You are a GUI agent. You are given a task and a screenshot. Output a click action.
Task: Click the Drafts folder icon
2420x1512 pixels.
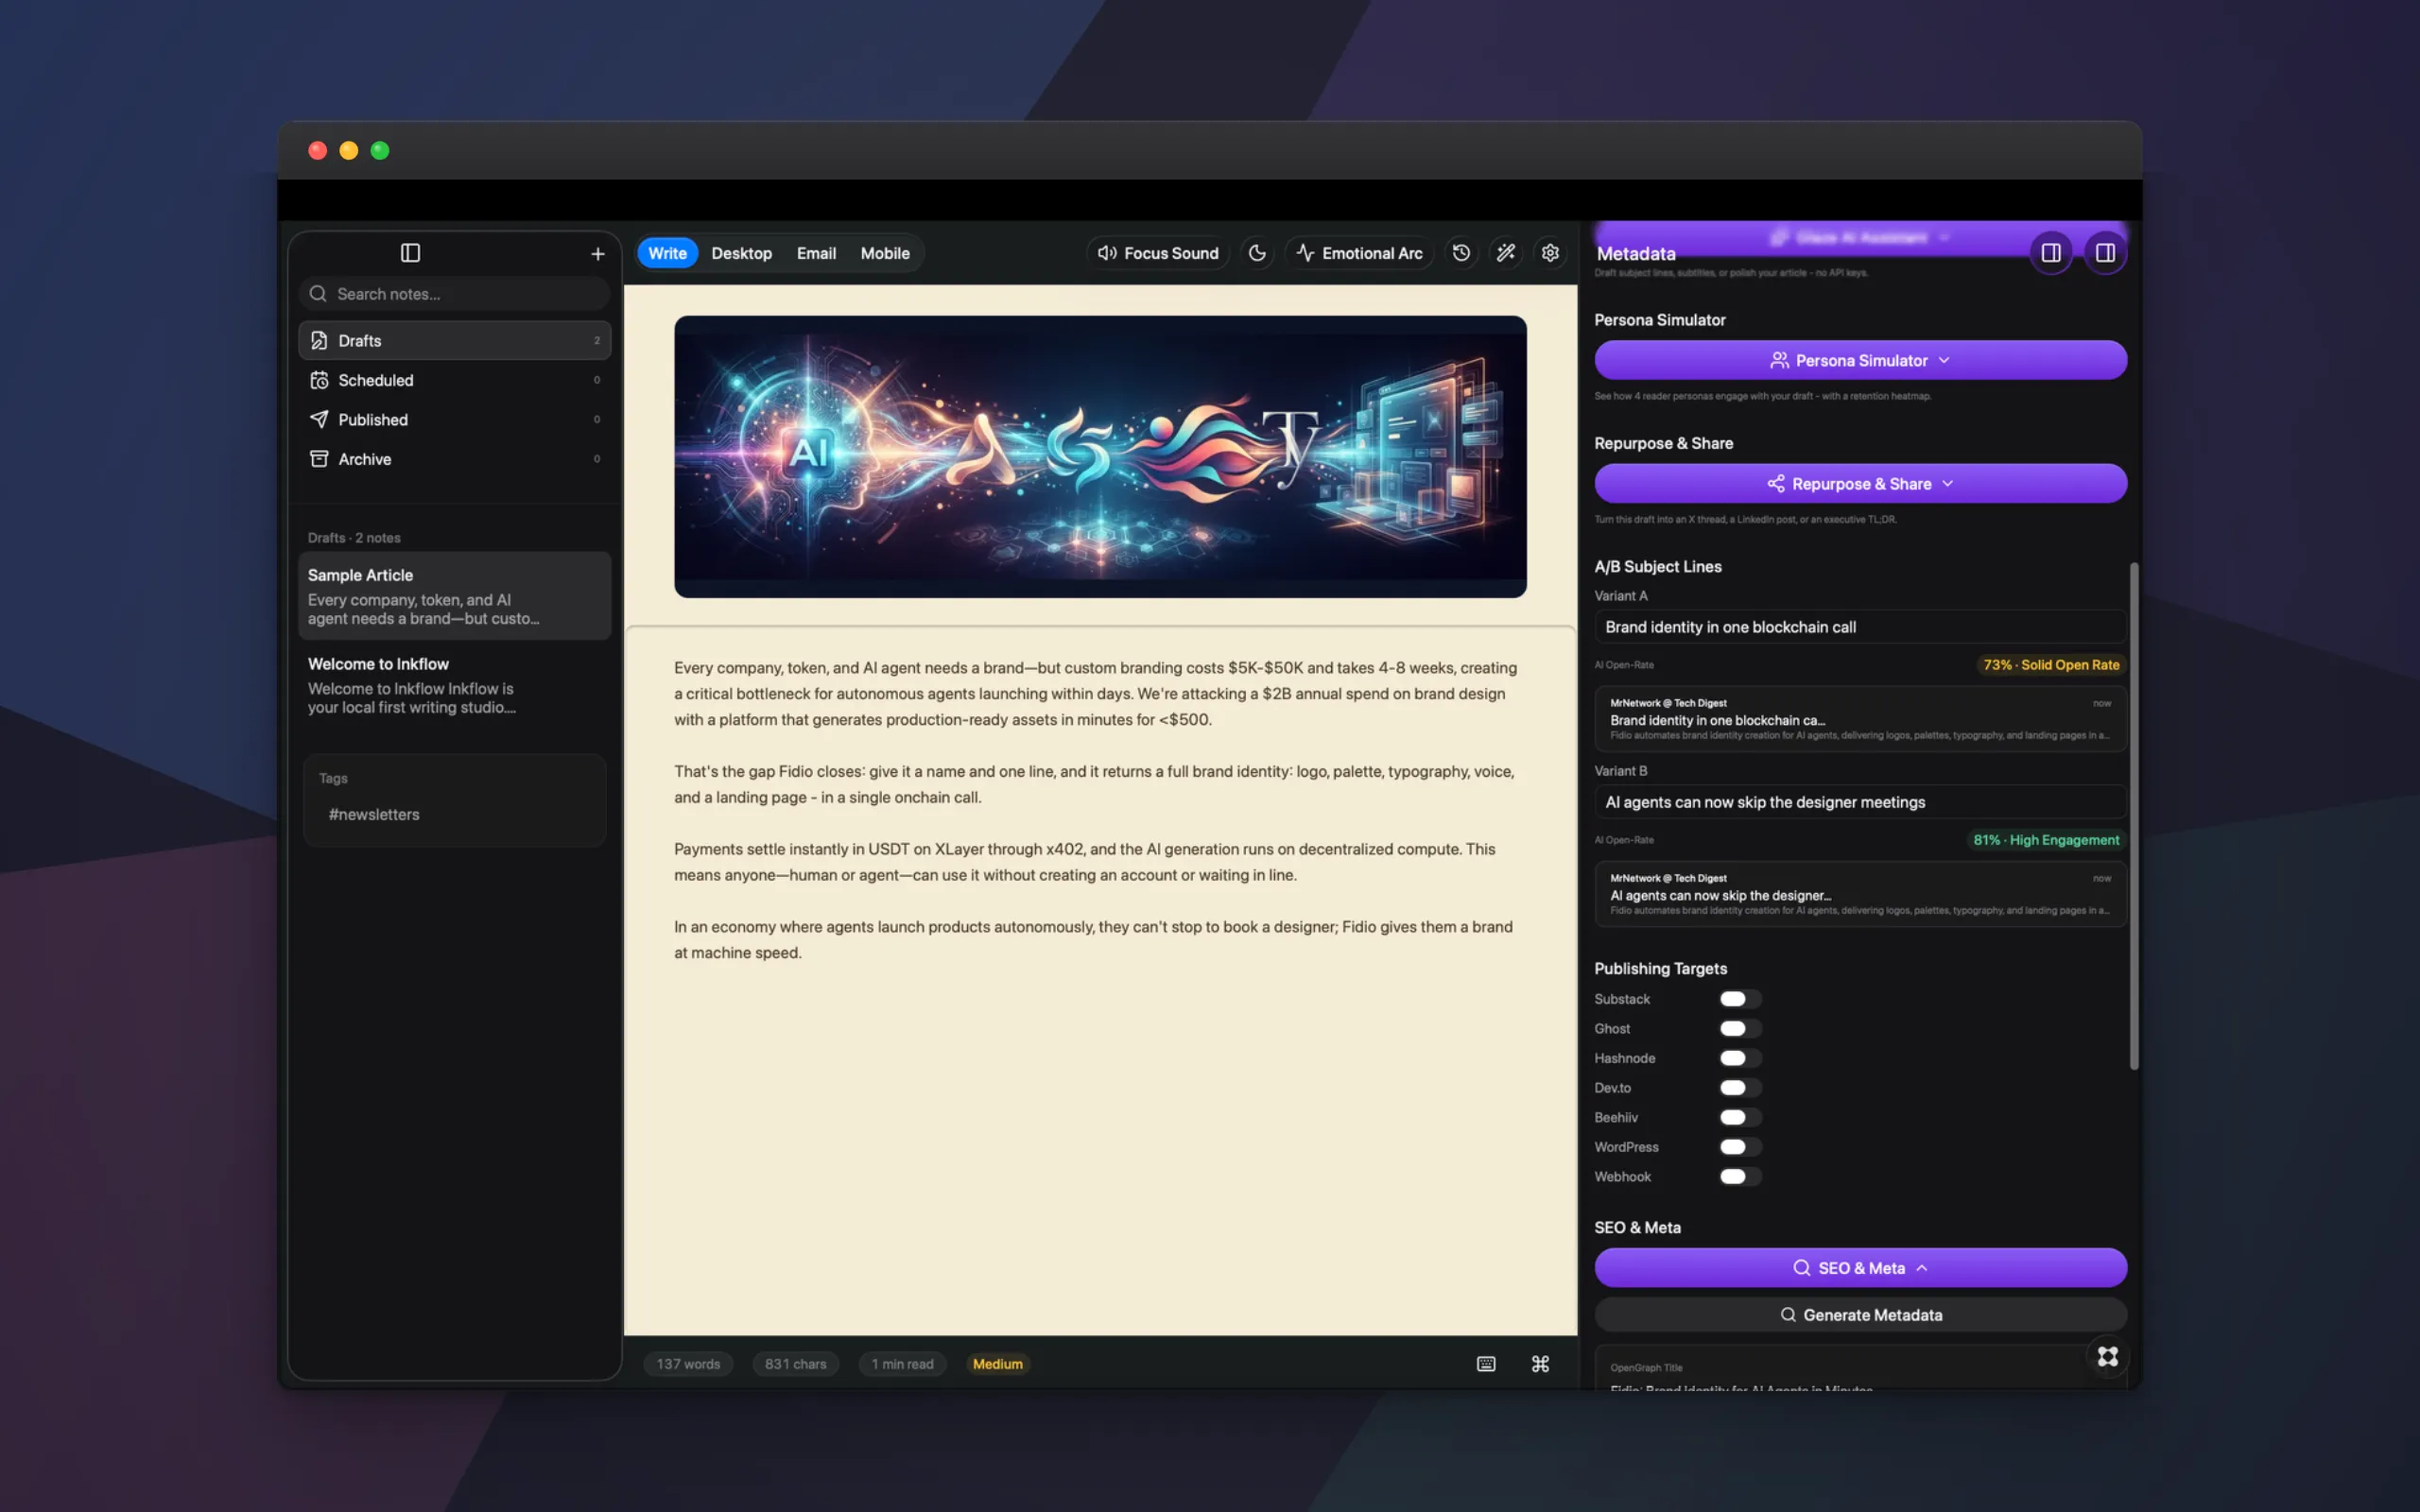(x=319, y=340)
